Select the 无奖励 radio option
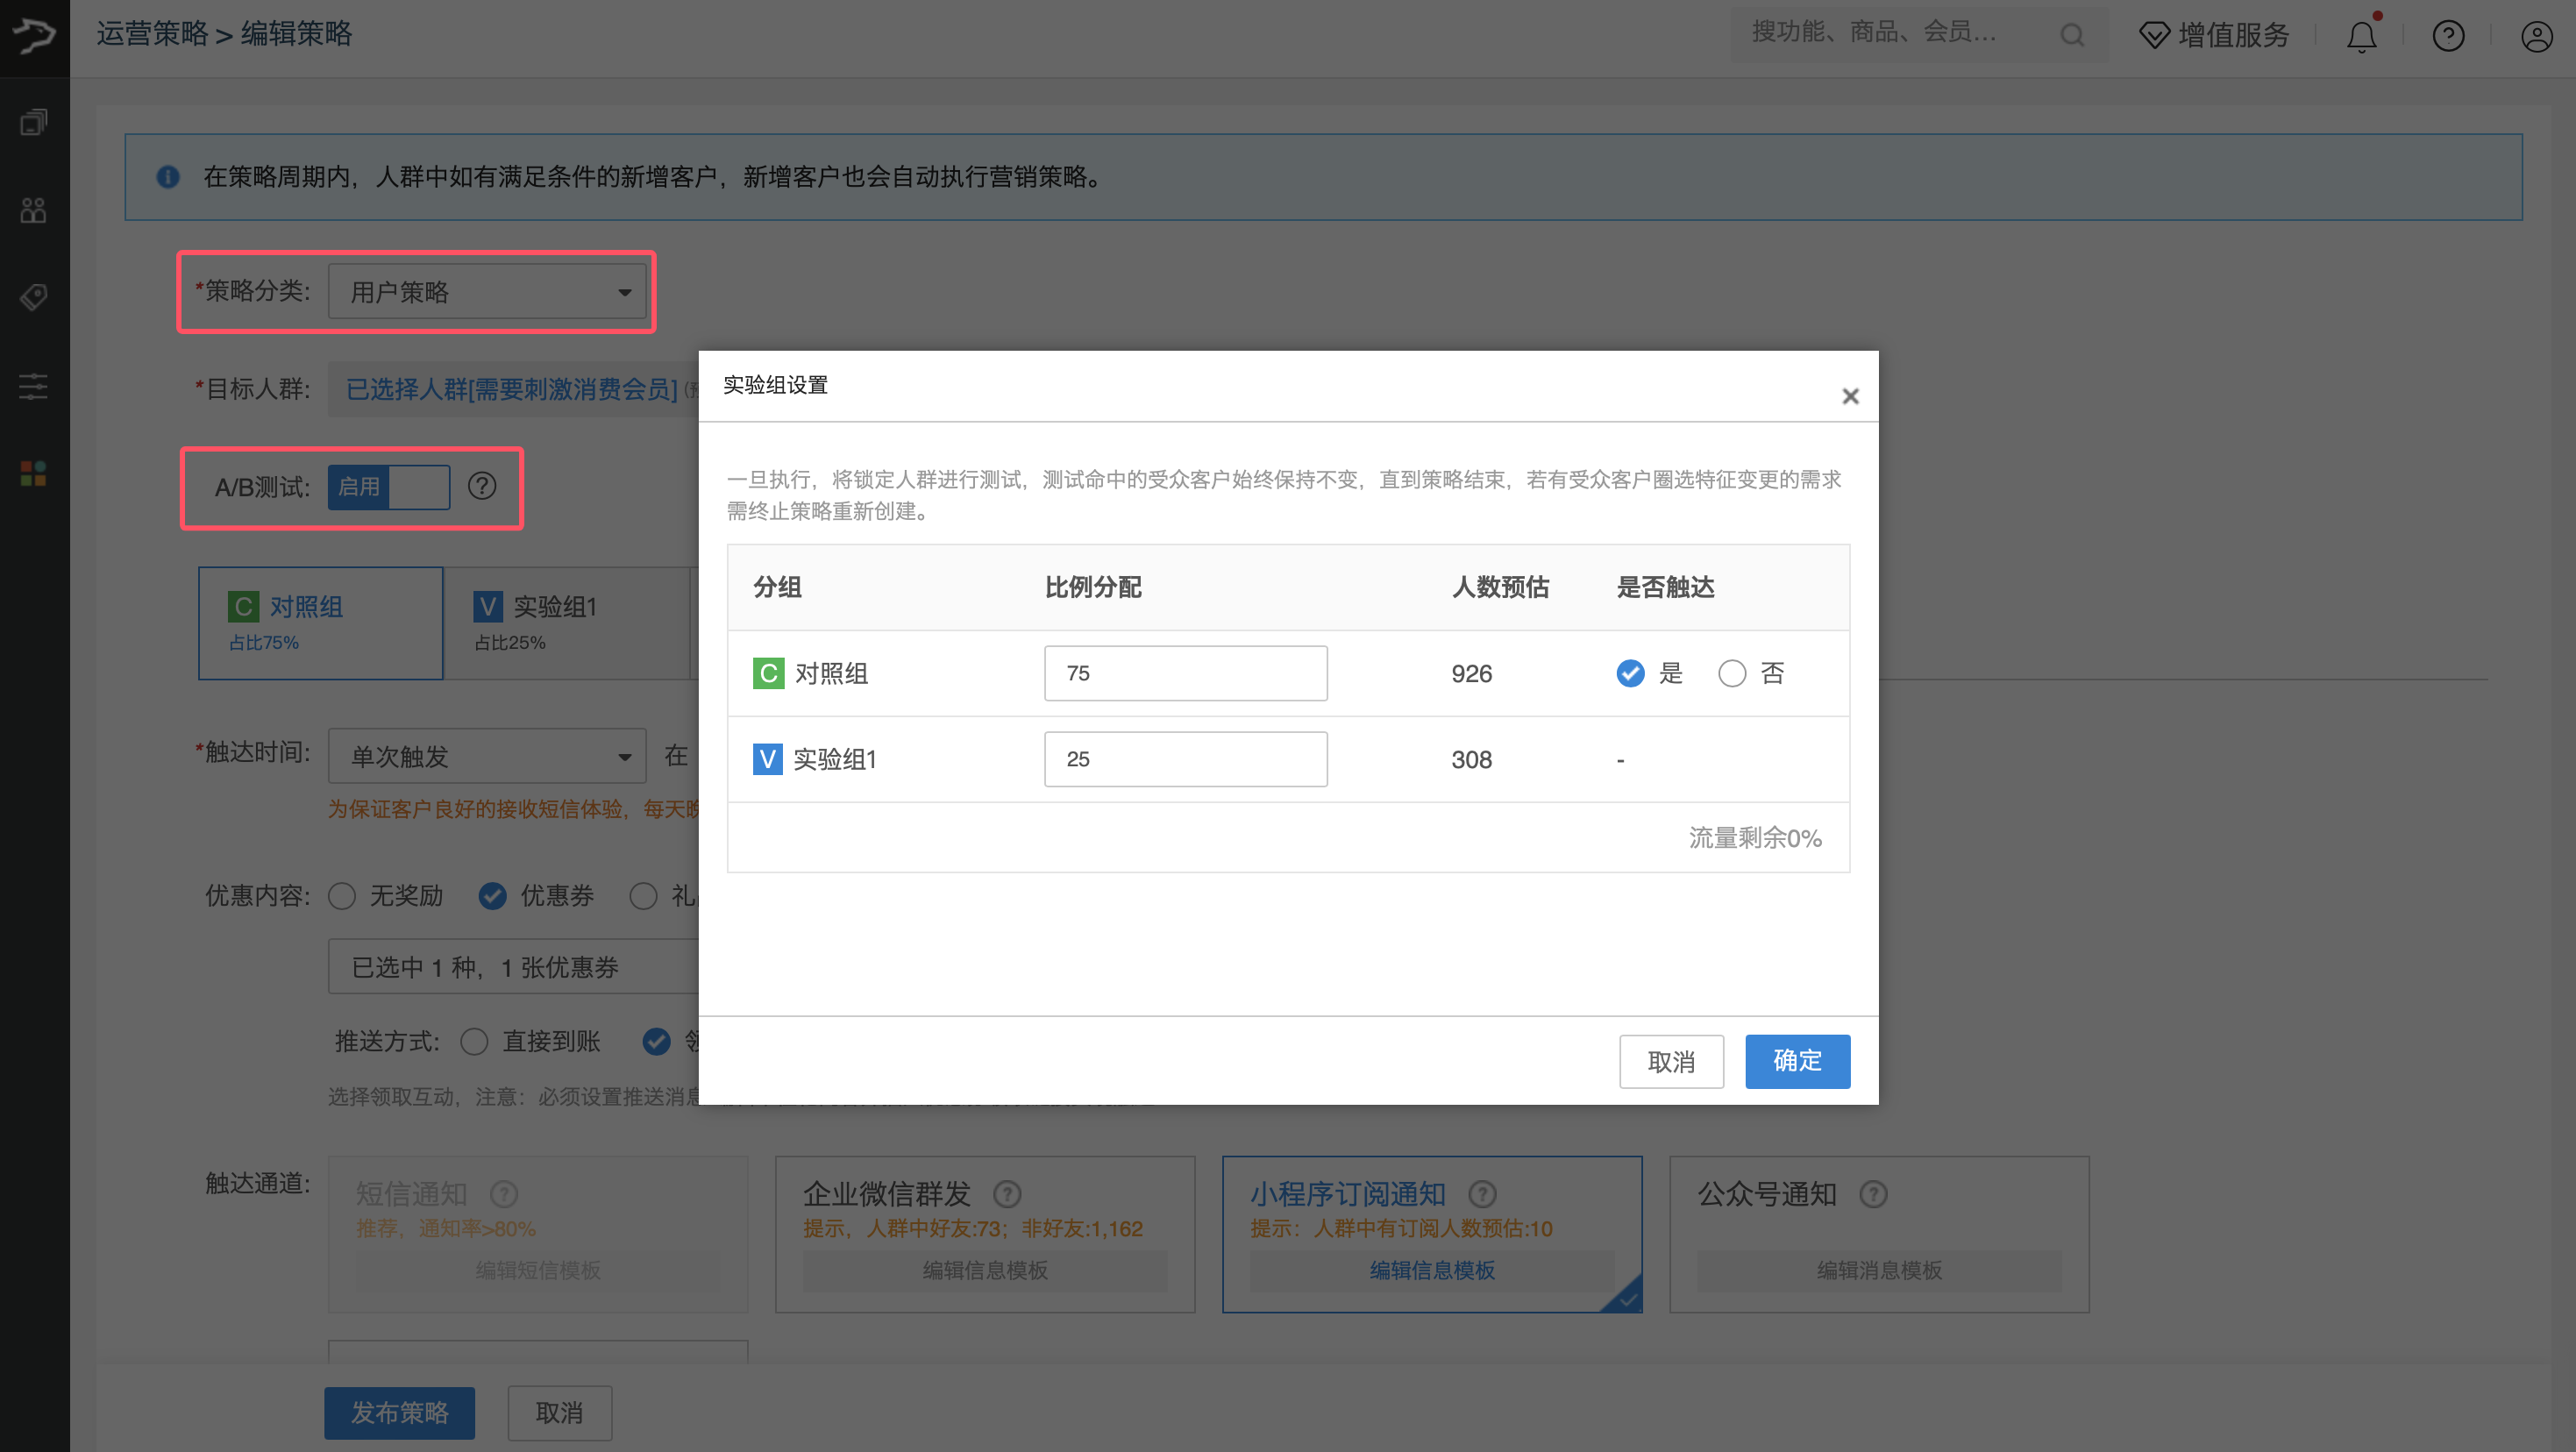Image resolution: width=2576 pixels, height=1452 pixels. (x=342, y=896)
